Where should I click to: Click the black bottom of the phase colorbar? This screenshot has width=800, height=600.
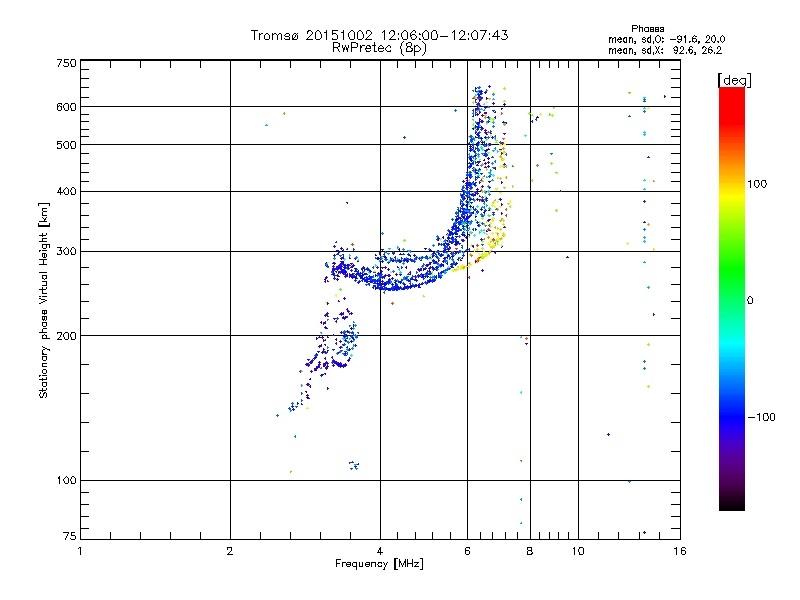[732, 503]
